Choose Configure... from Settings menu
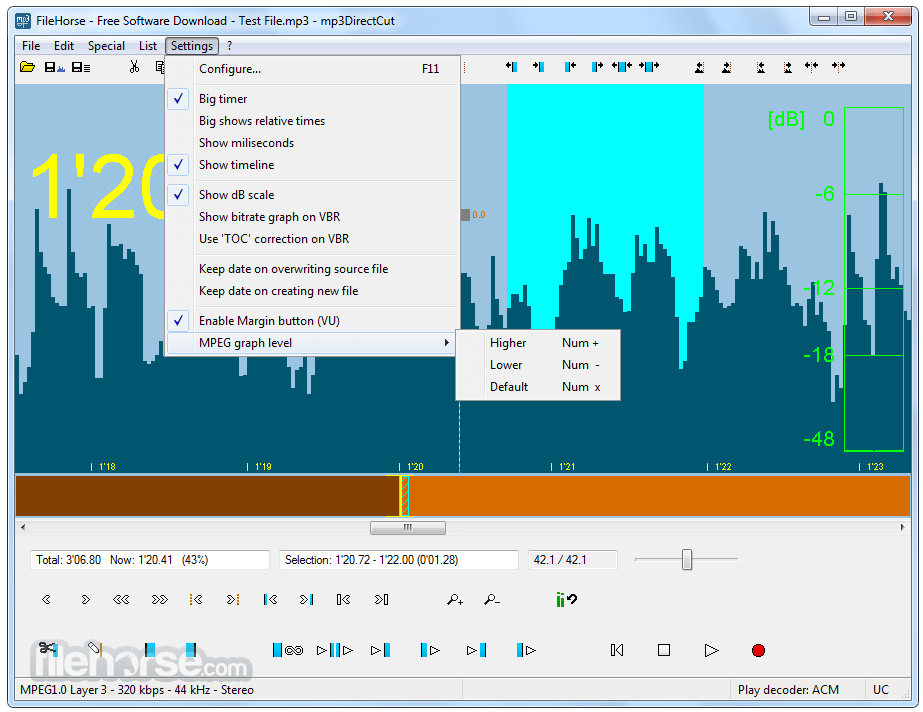The height and width of the screenshot is (712, 923). [313, 69]
